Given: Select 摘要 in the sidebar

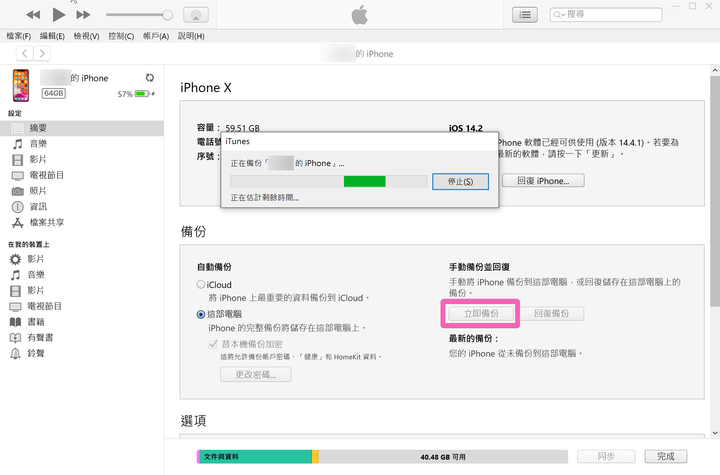Looking at the screenshot, I should pyautogui.click(x=82, y=128).
